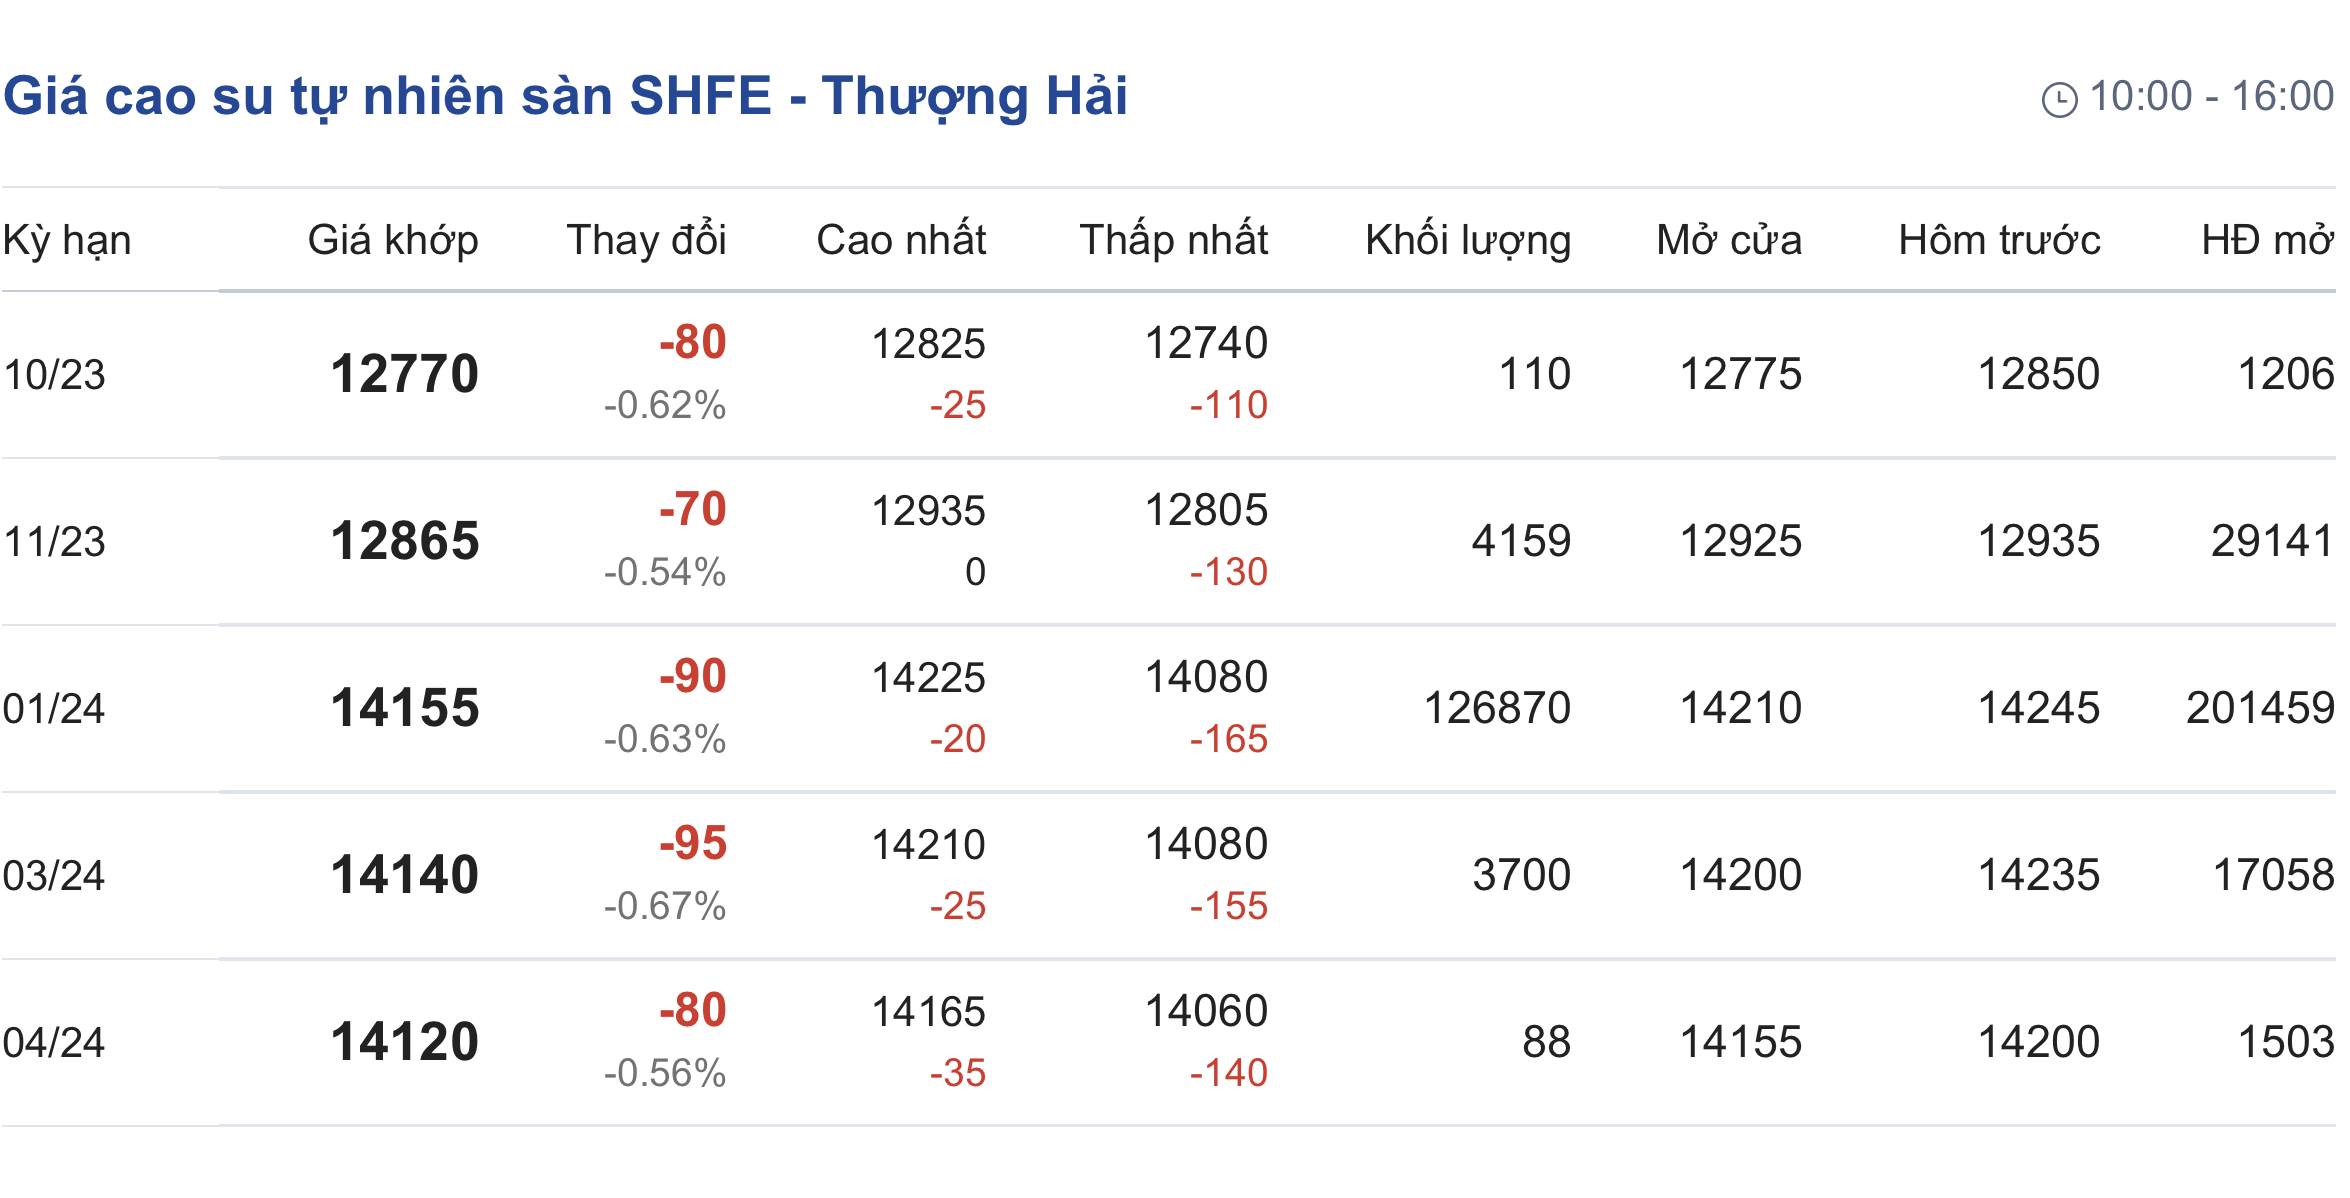Select the Giá khớp column header
The width and height of the screenshot is (2350, 1198).
click(x=393, y=241)
